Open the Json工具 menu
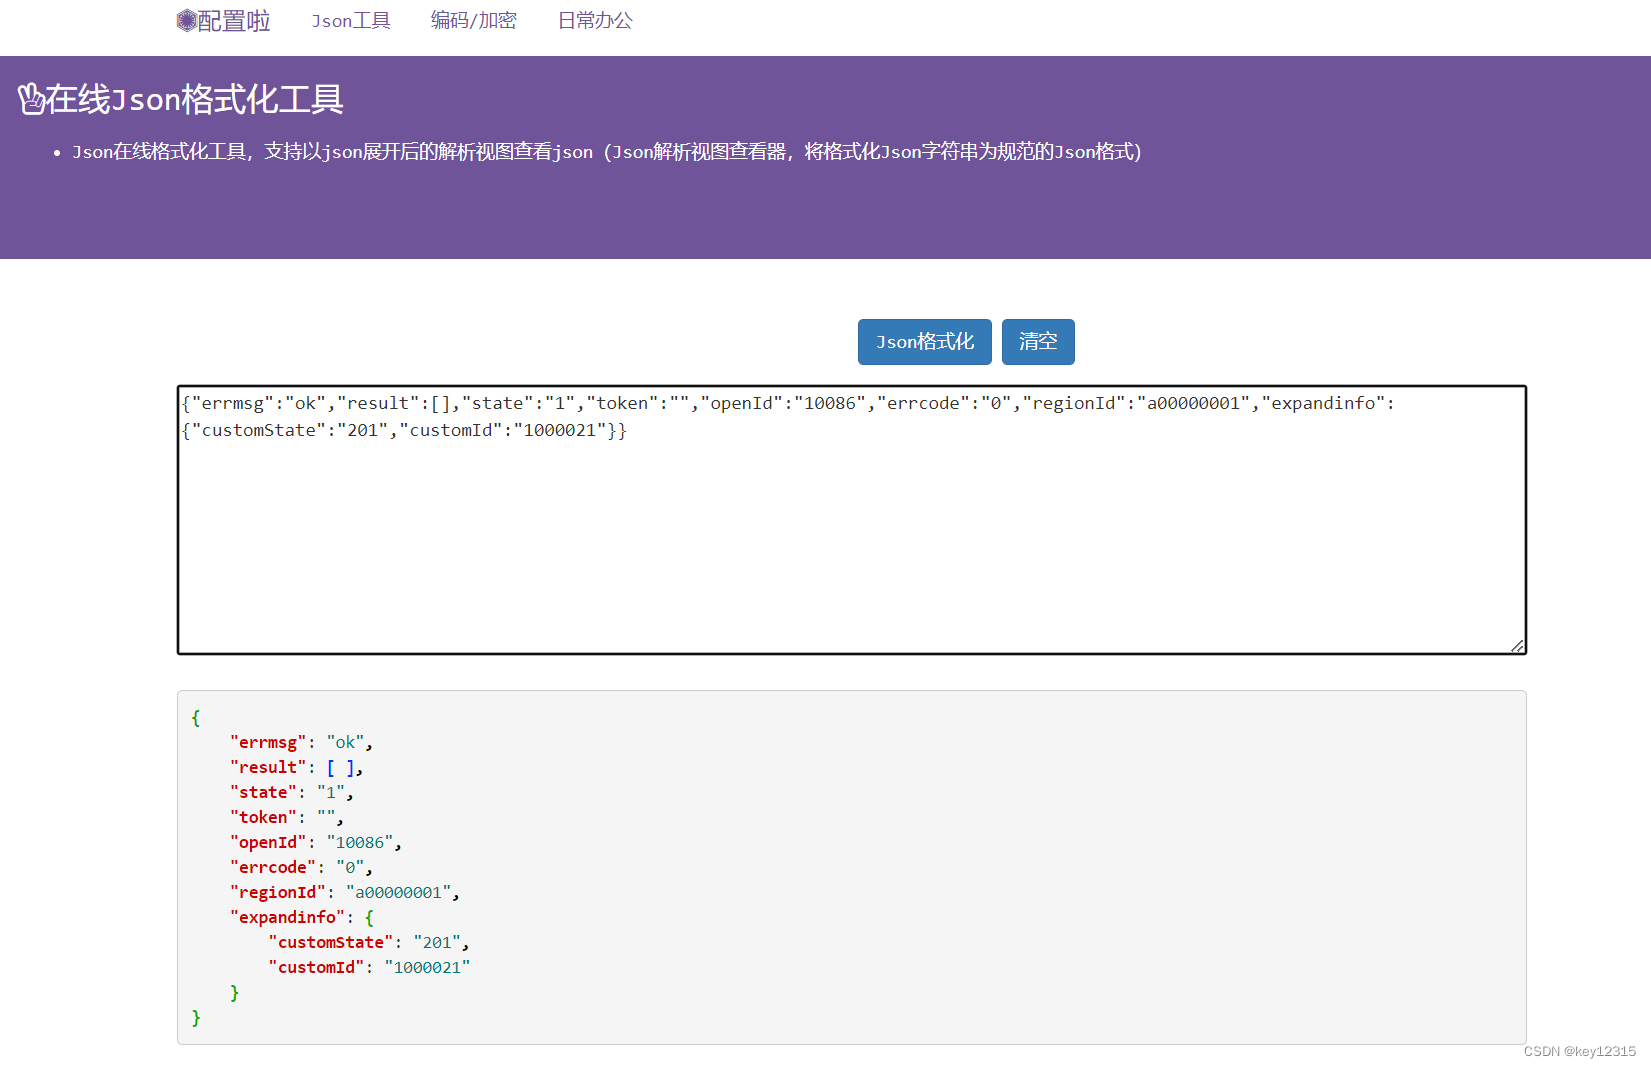The height and width of the screenshot is (1068, 1651). coord(351,20)
